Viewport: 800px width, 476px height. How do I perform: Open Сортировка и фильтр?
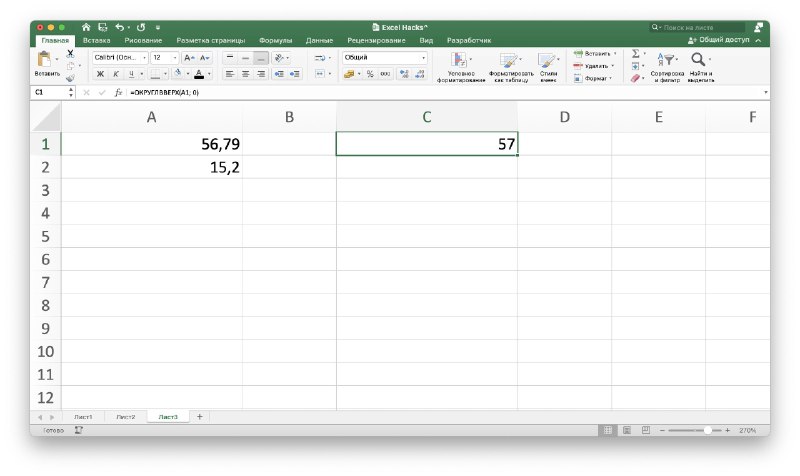667,67
